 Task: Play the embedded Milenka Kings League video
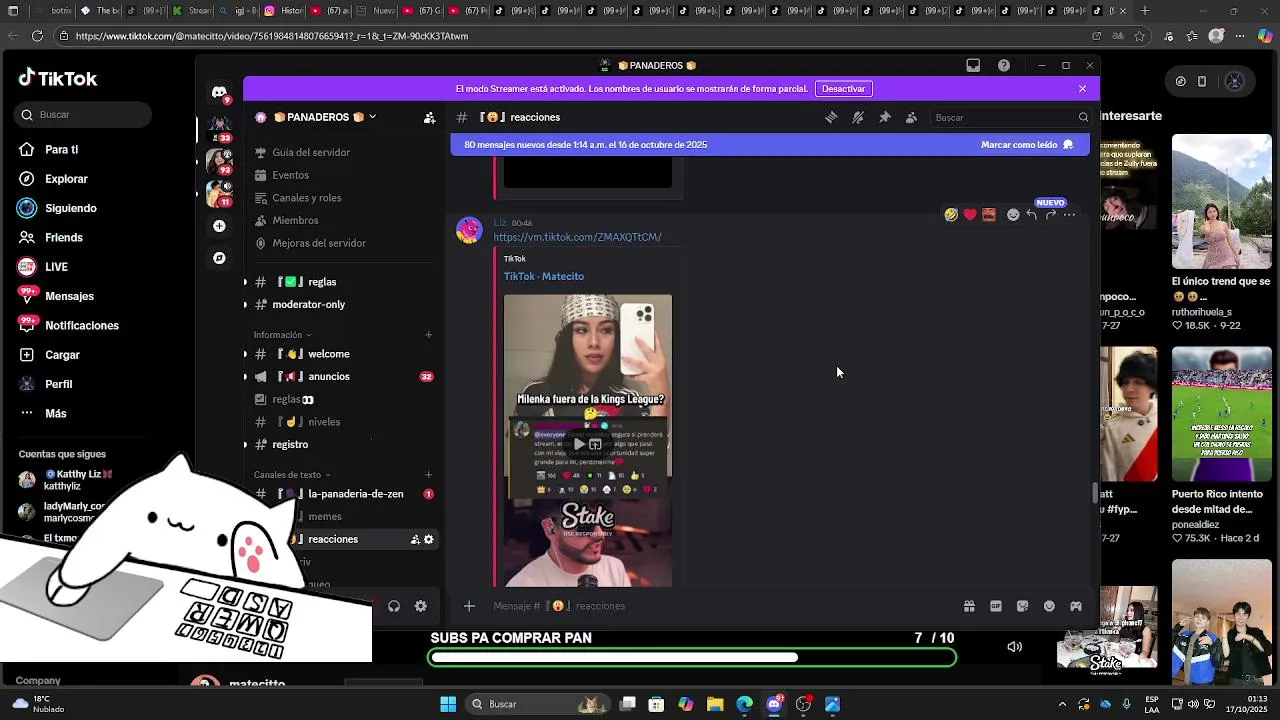tap(579, 443)
